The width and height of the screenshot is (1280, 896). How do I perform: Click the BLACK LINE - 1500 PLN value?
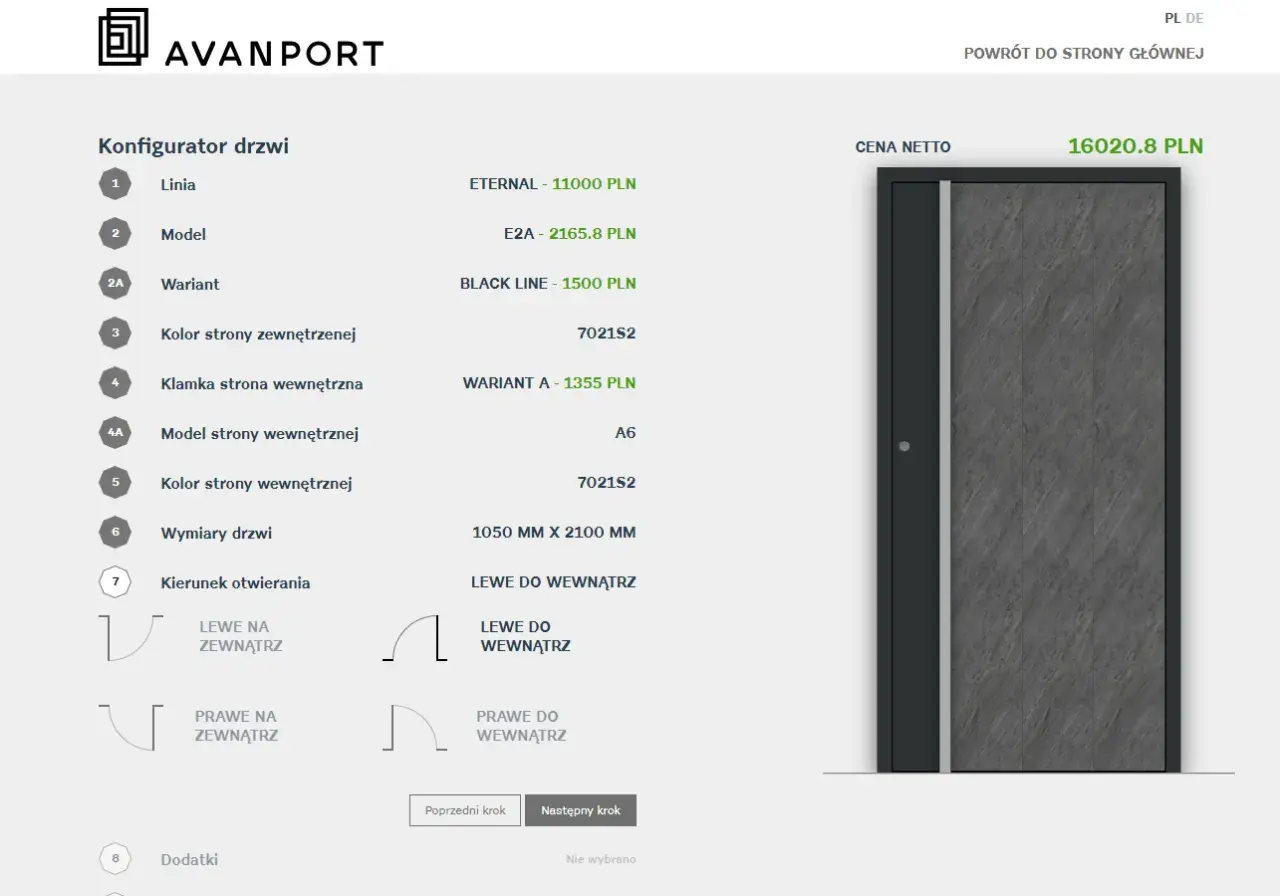pos(548,284)
